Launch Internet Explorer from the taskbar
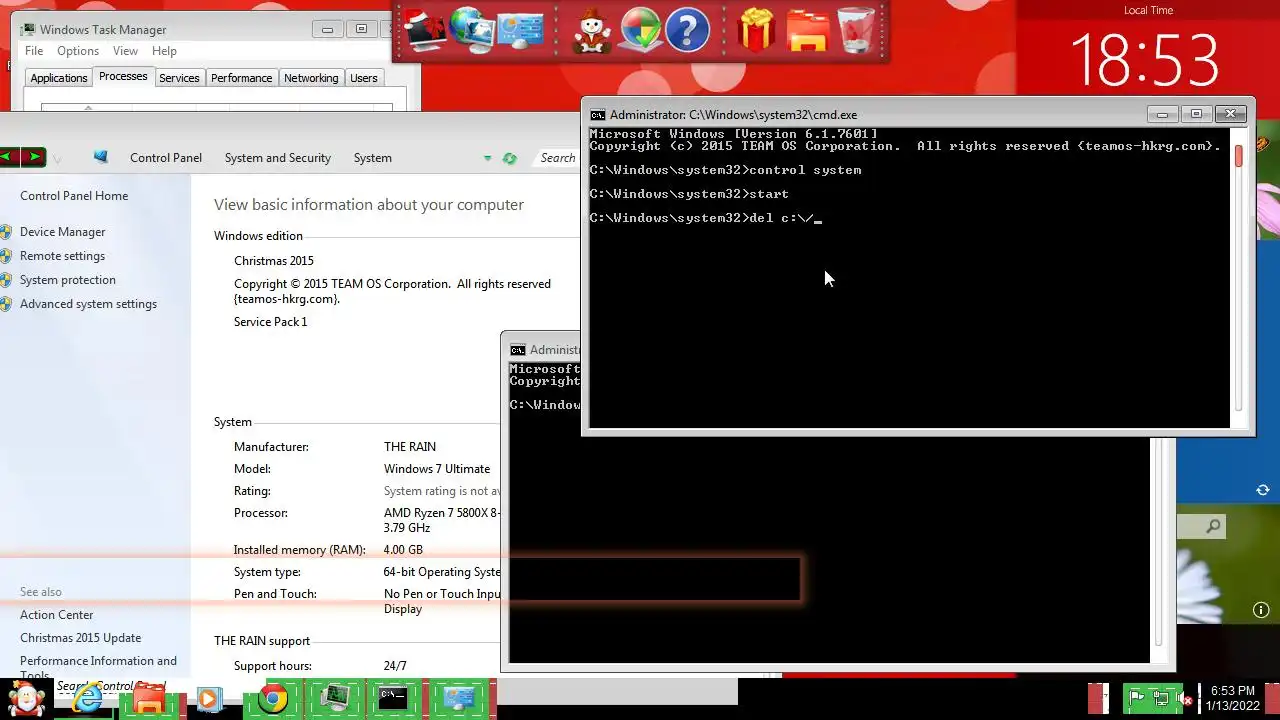 (x=88, y=699)
